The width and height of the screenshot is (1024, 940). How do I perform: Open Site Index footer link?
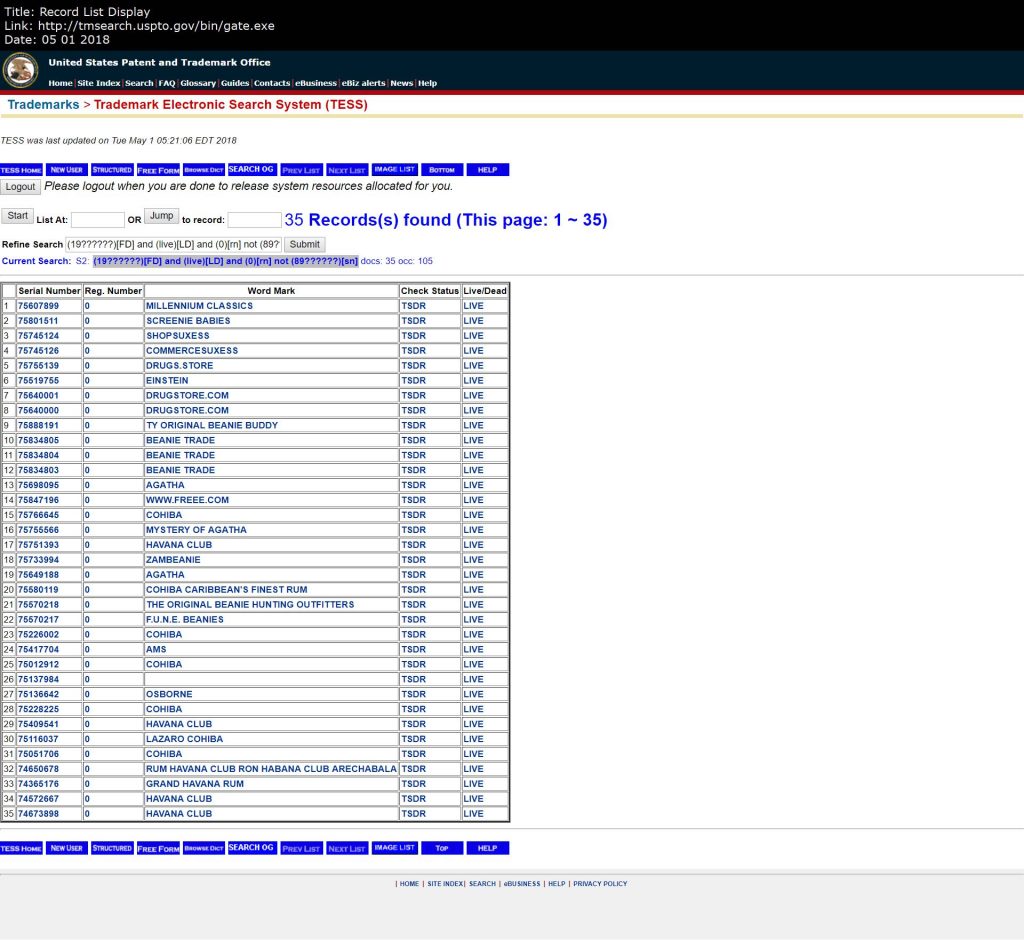click(445, 884)
